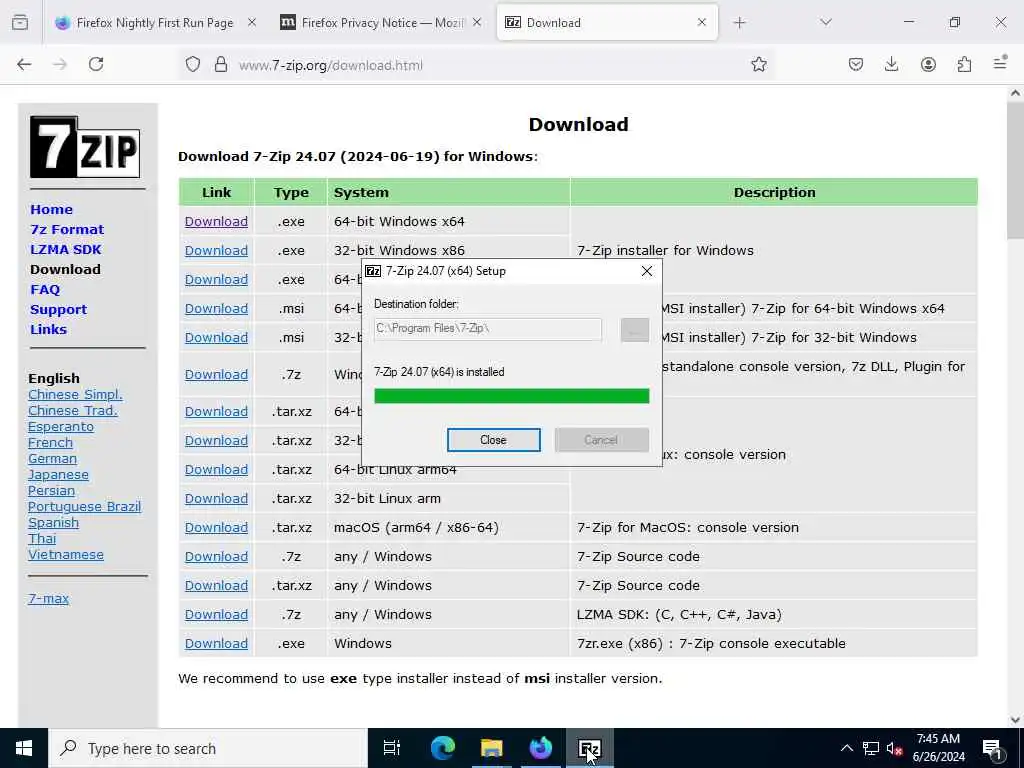Viewport: 1024px width, 768px height.
Task: Close the Download tab
Action: pos(702,23)
